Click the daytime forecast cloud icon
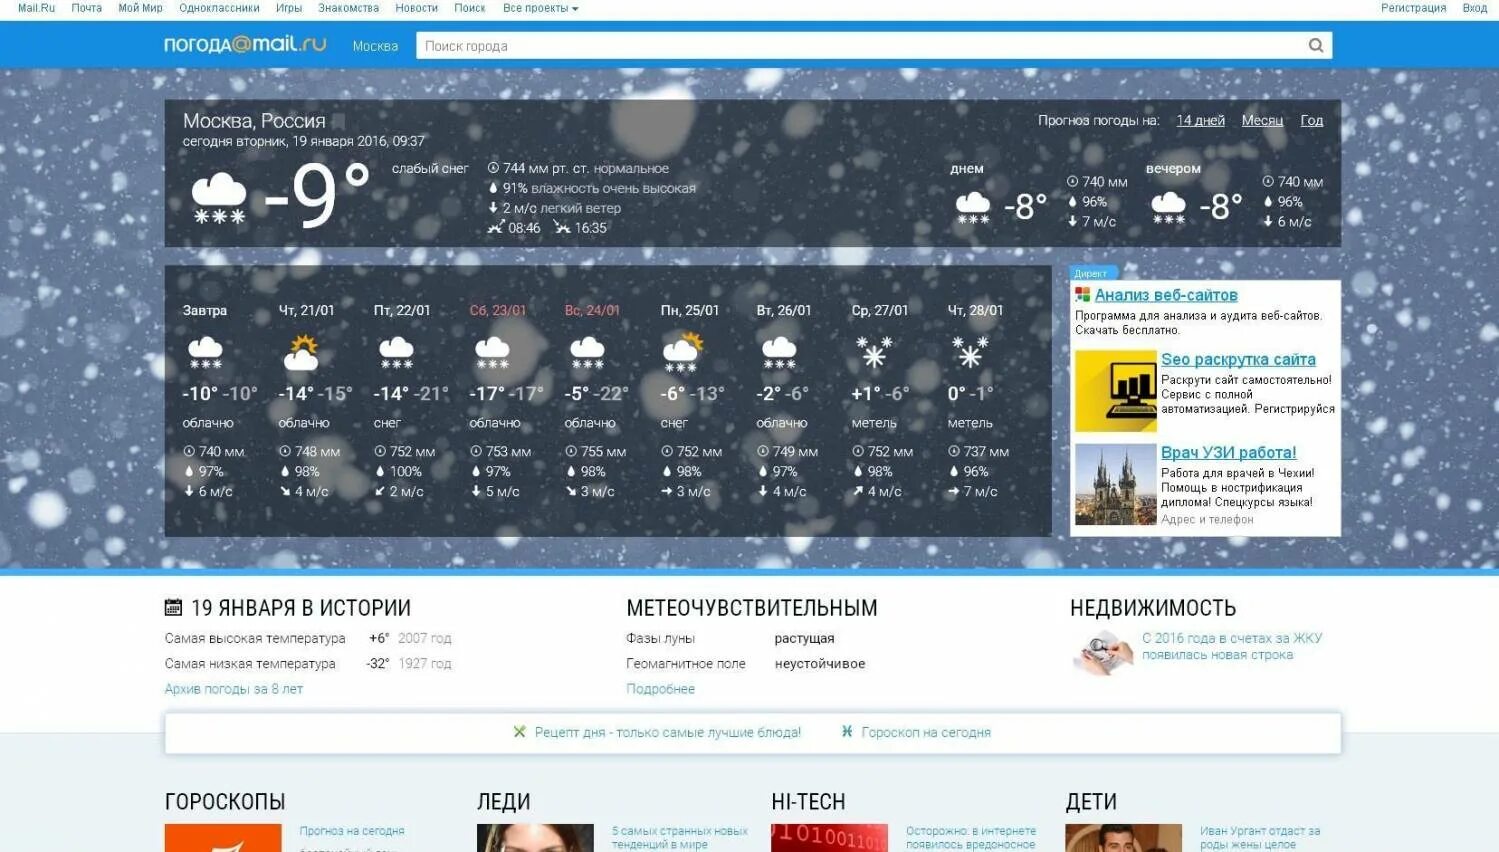This screenshot has width=1499, height=852. (x=973, y=207)
